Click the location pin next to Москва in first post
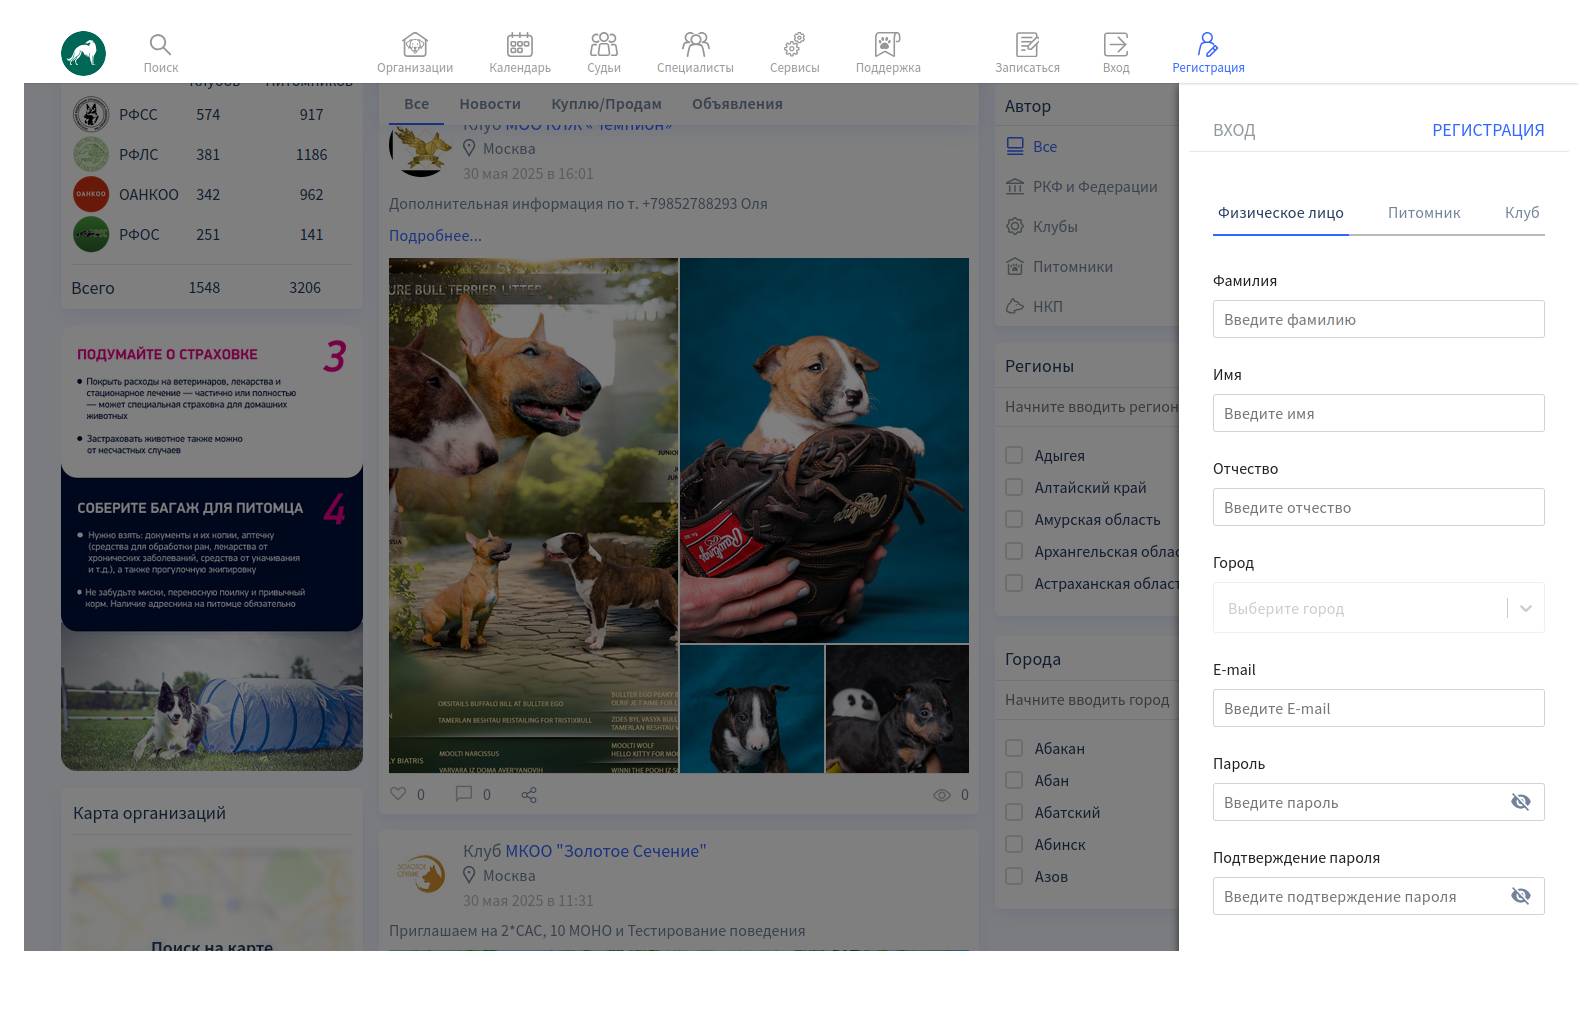Viewport: 1596px width, 1028px height. [x=469, y=148]
